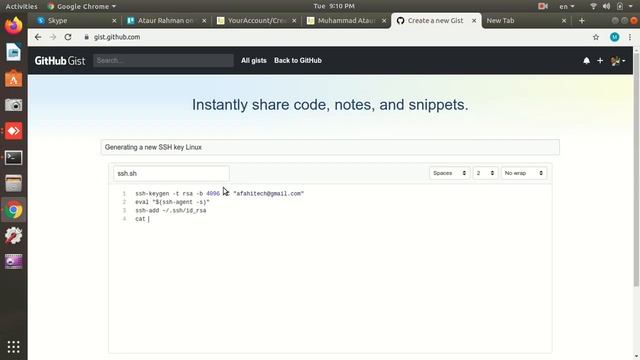Viewport: 640px width, 360px height.
Task: Open GitHub notifications bell
Action: (587, 61)
